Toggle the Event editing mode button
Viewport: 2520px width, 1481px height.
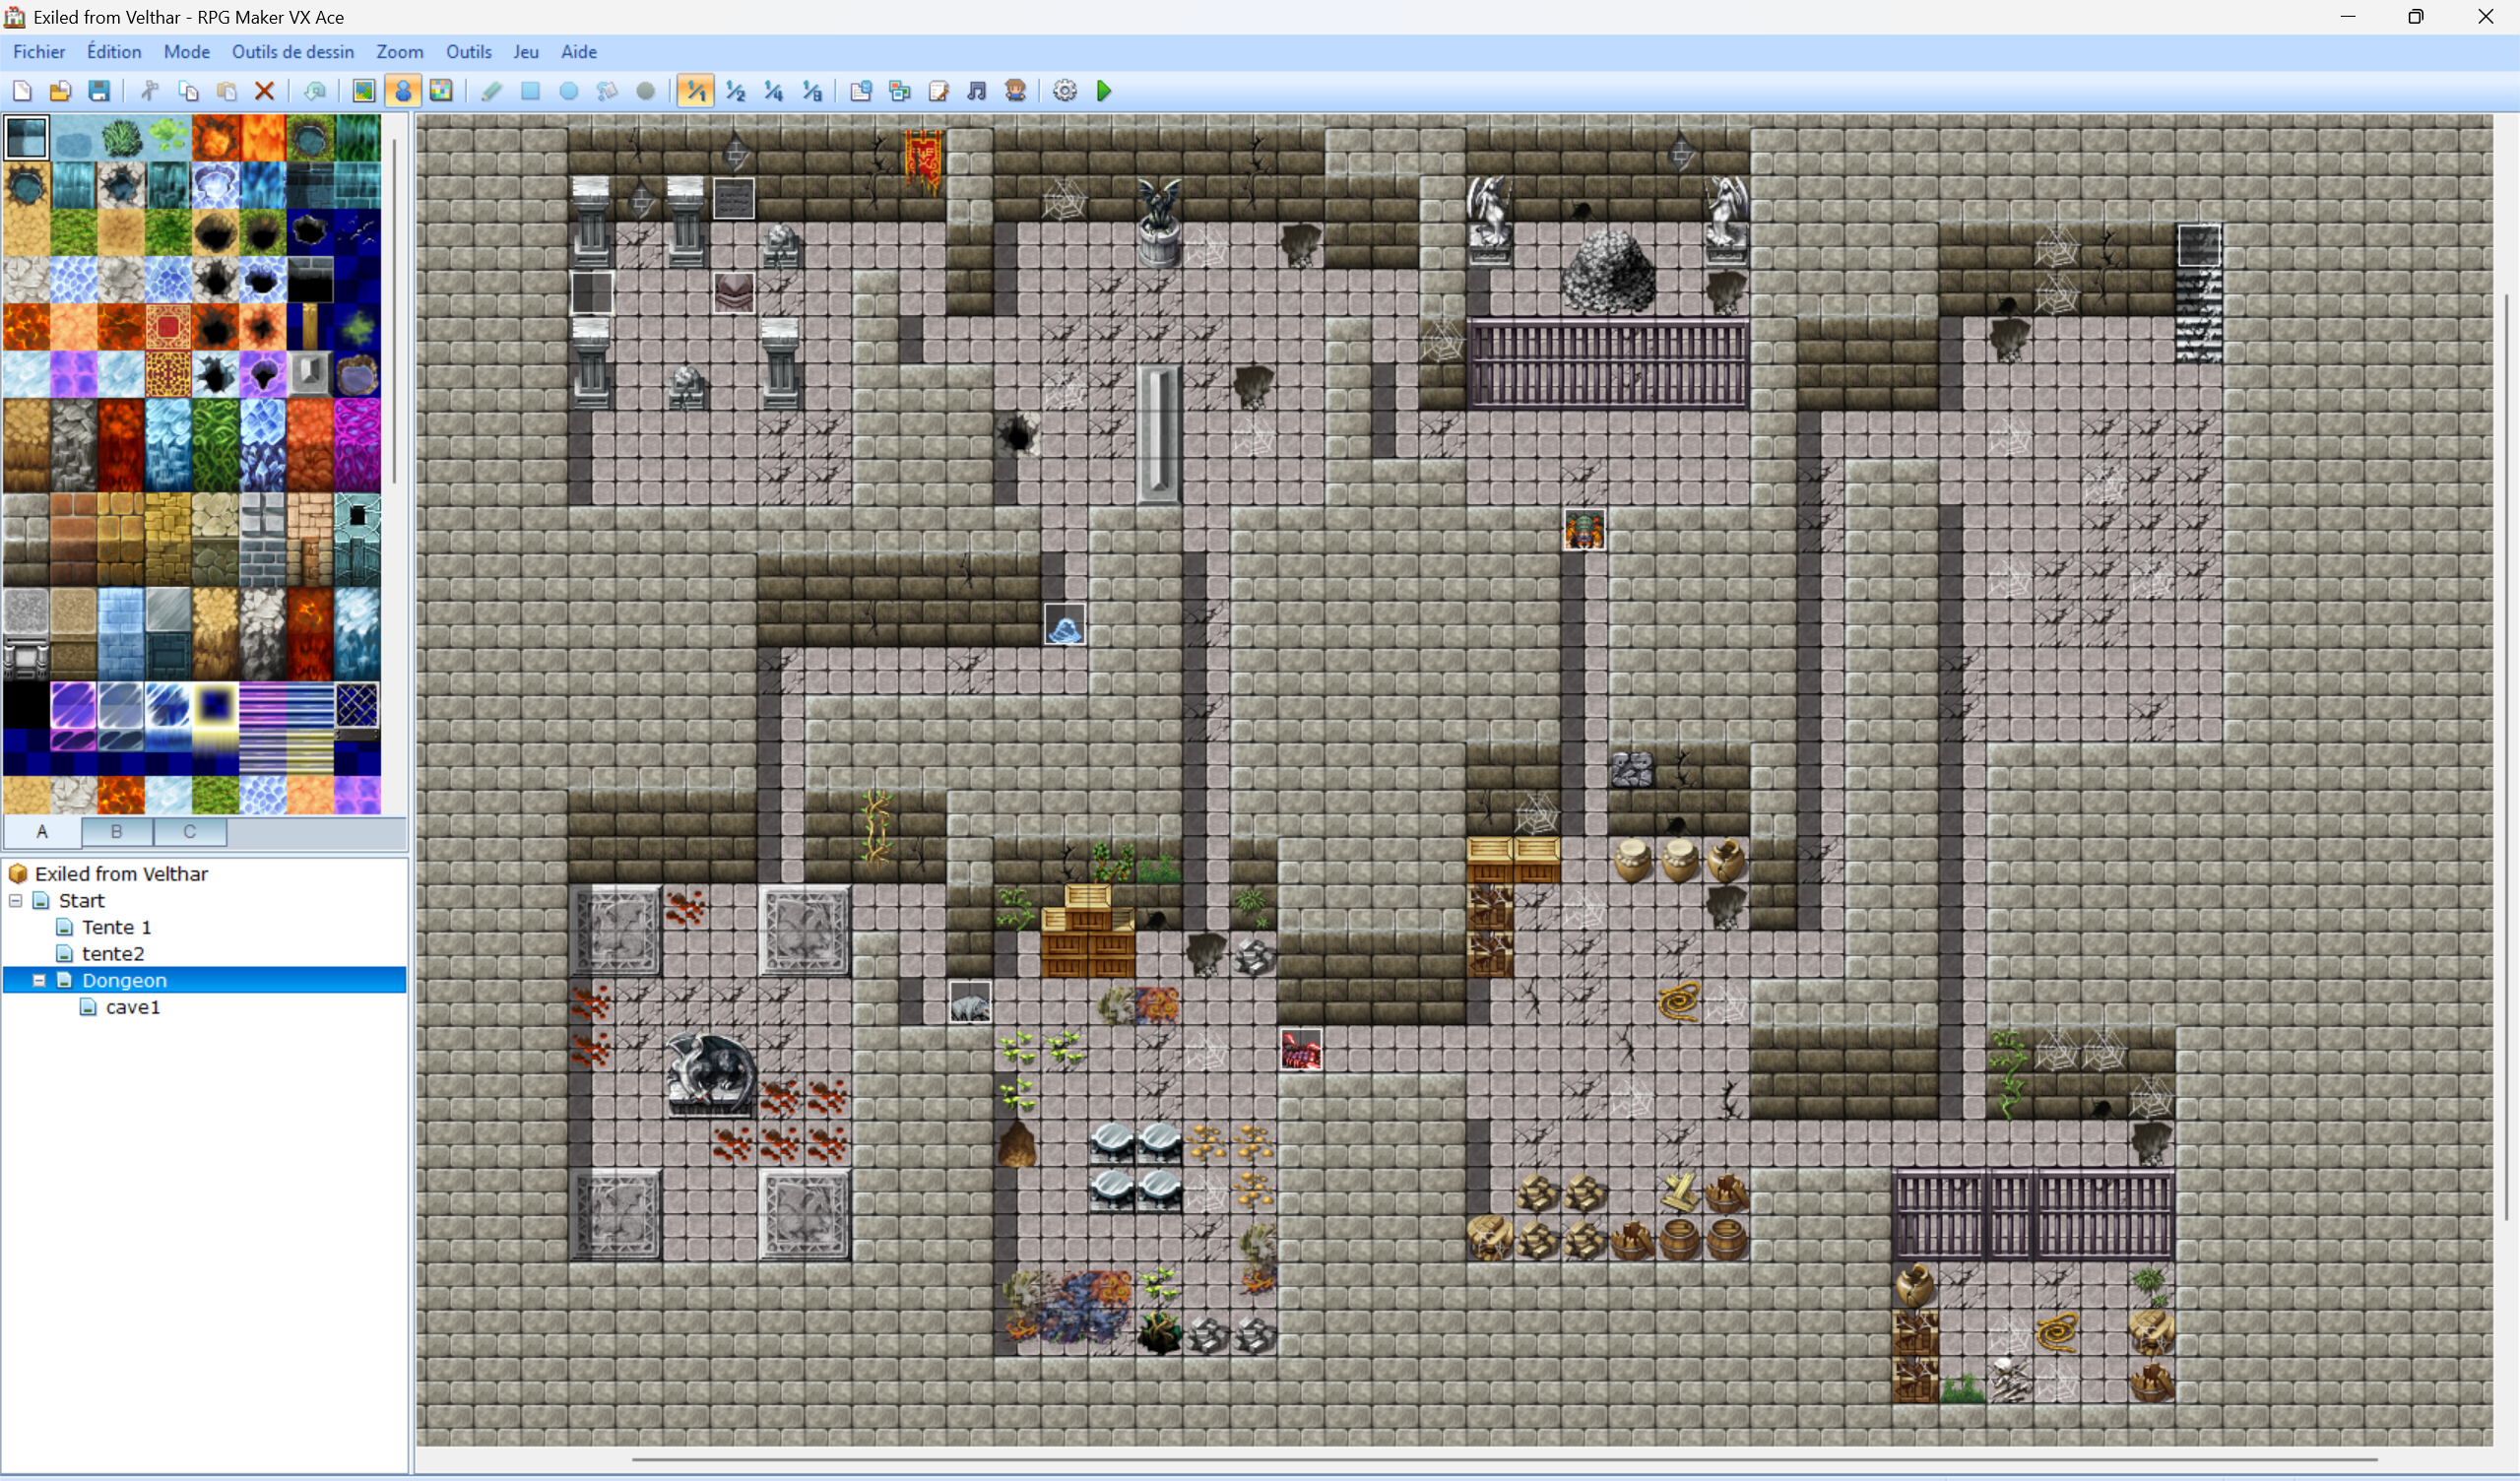[x=403, y=91]
